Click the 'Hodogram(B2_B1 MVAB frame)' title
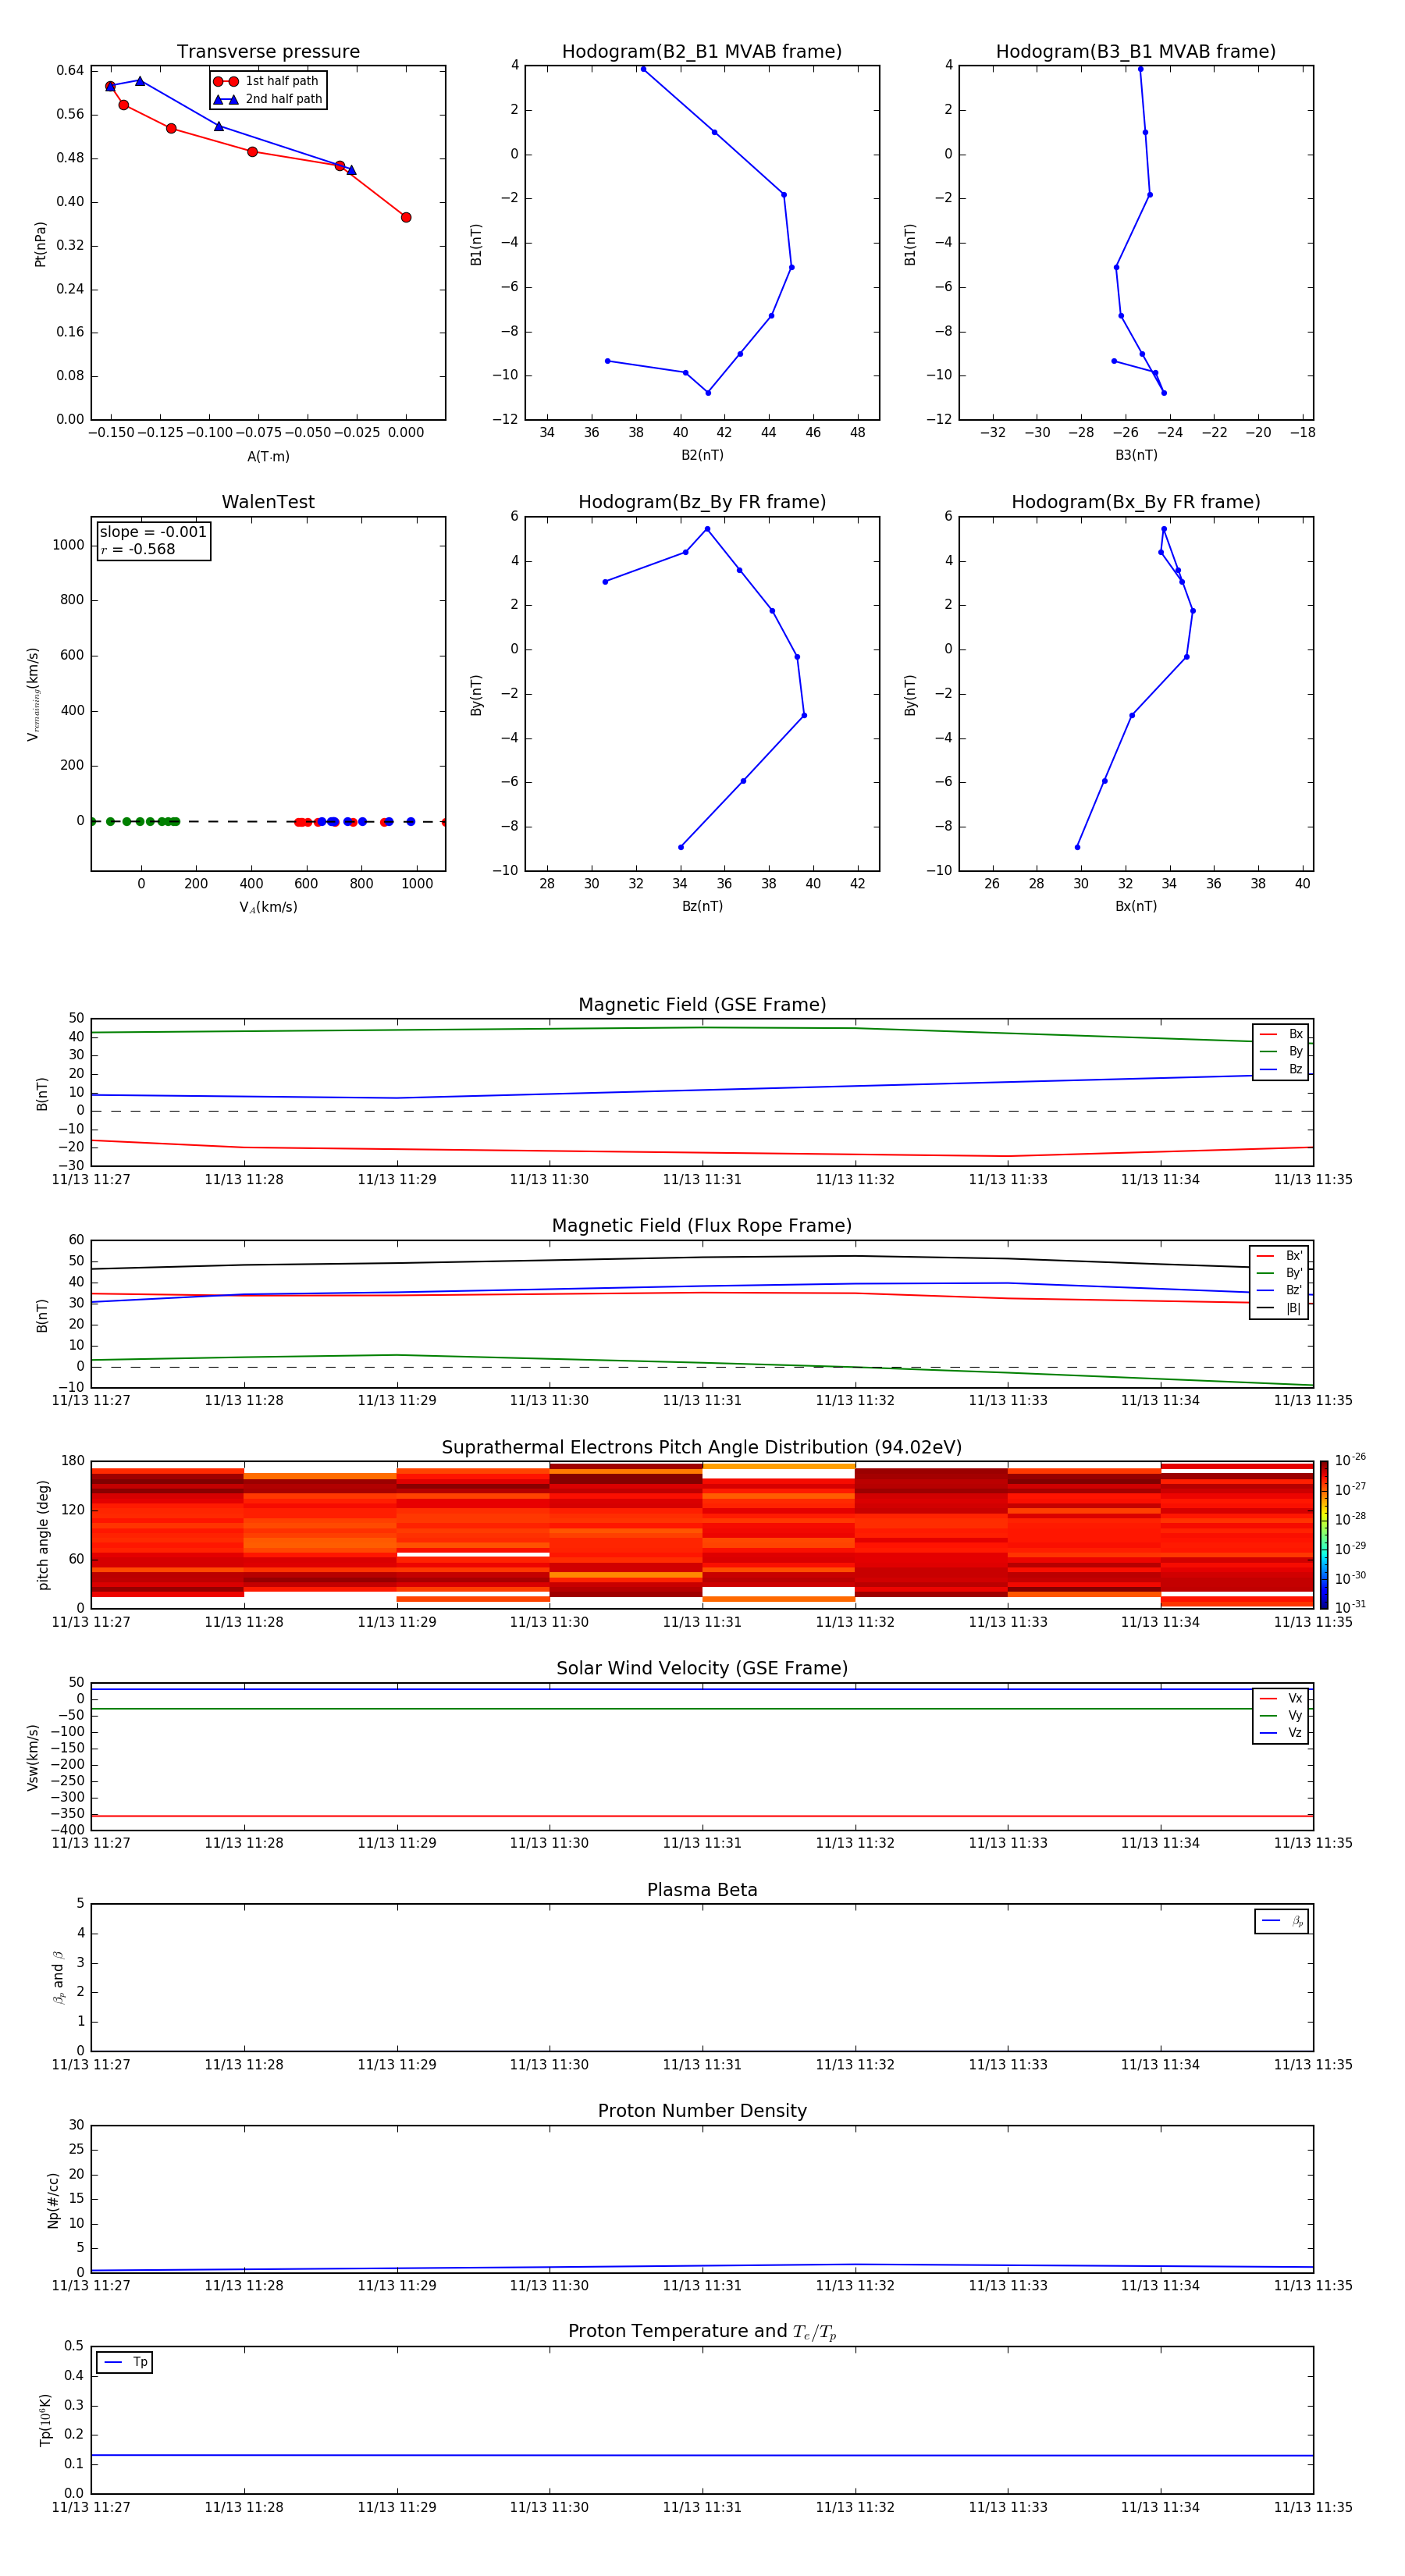 (702, 52)
